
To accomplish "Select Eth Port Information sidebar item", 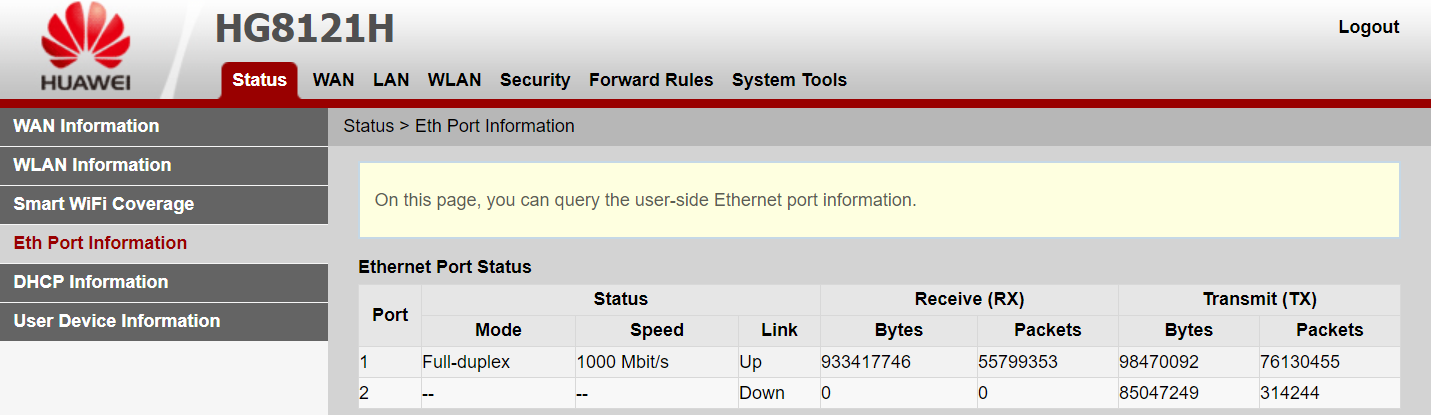I will tap(164, 243).
